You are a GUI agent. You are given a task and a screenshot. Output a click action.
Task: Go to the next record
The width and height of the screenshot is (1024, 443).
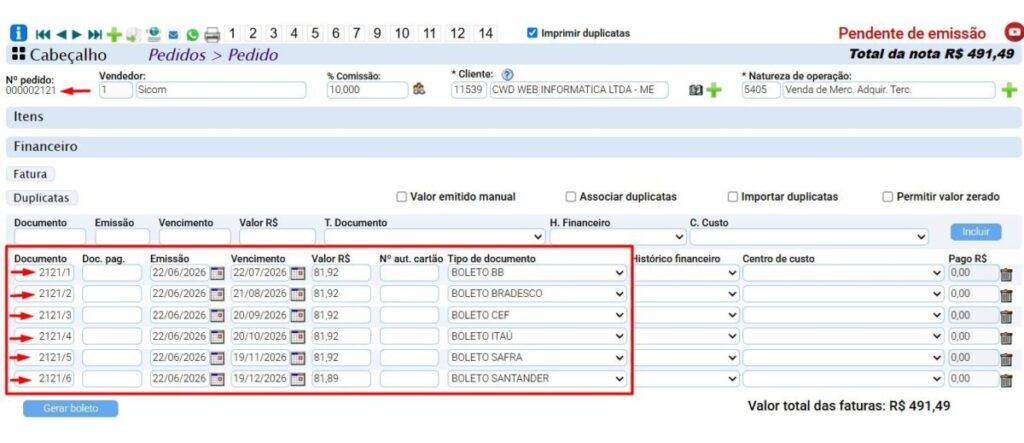tap(76, 34)
